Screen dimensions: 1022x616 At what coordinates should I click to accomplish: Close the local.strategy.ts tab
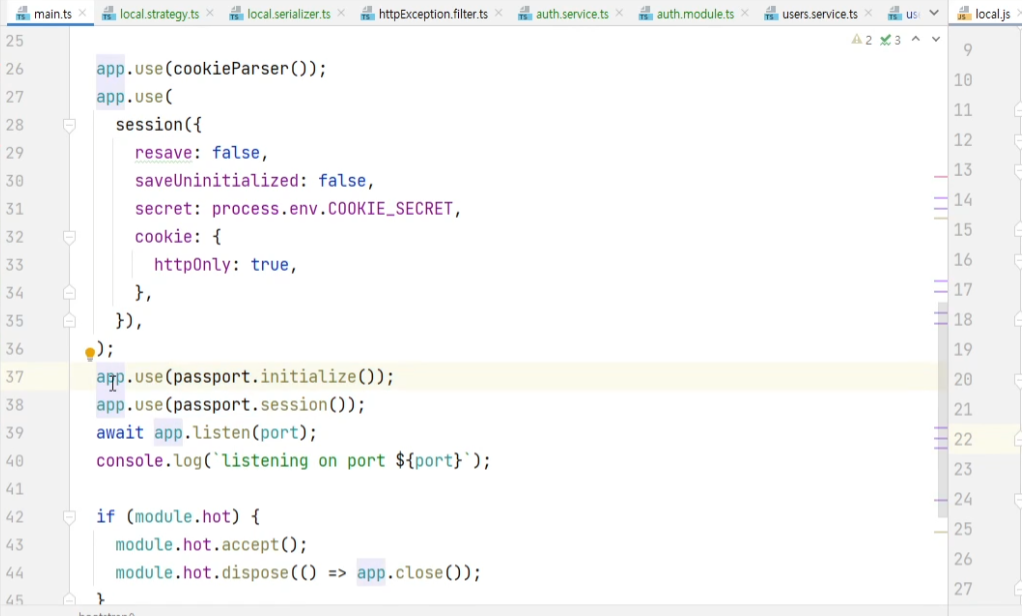[x=209, y=13]
